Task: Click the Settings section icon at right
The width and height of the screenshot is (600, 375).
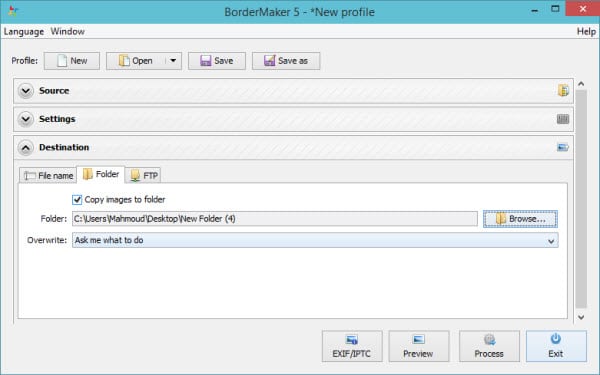Action: tap(563, 119)
